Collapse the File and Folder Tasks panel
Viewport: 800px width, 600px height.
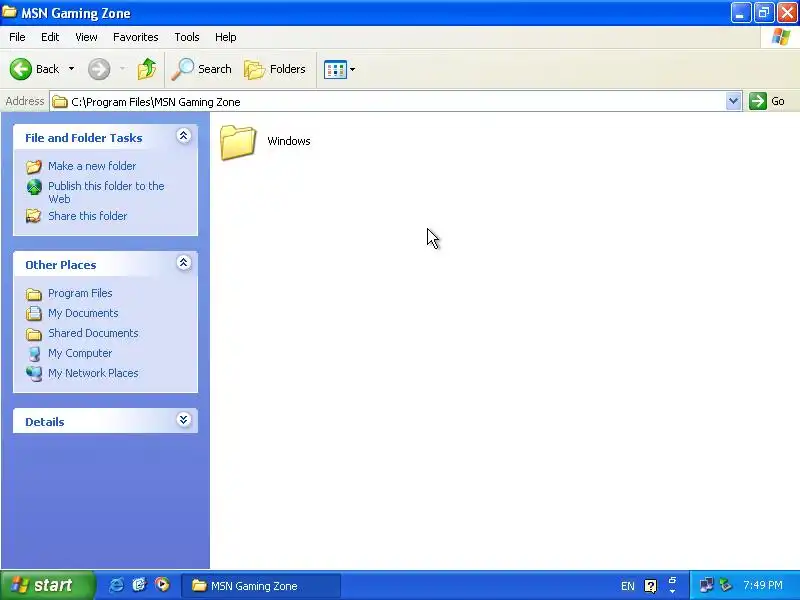pyautogui.click(x=184, y=136)
